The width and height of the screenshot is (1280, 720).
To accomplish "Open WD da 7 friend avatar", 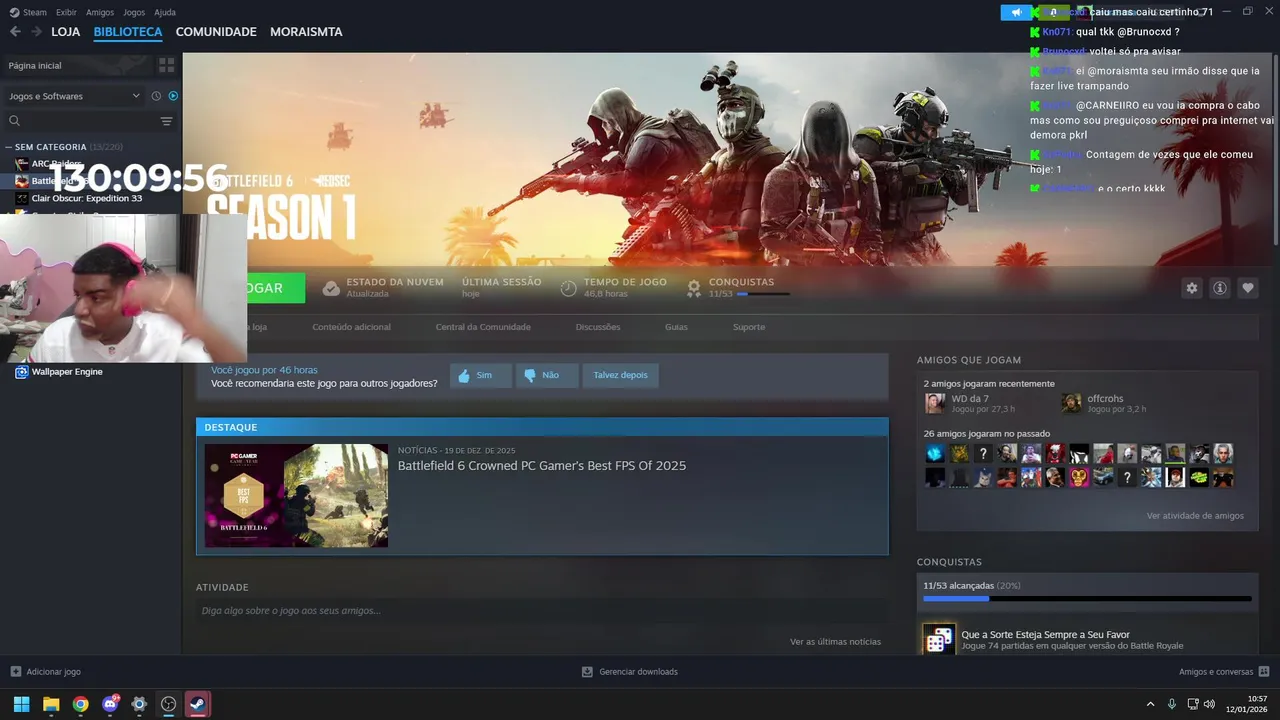I will (x=935, y=403).
